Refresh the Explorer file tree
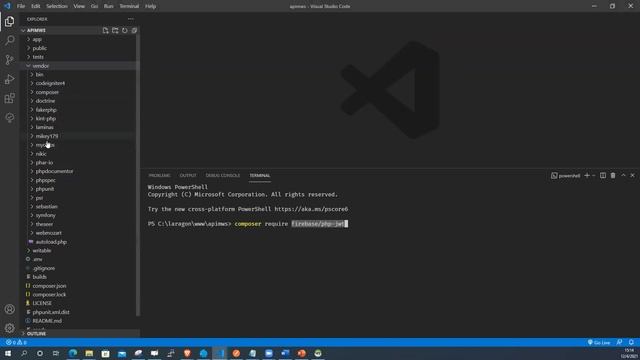The image size is (640, 360). [x=124, y=31]
